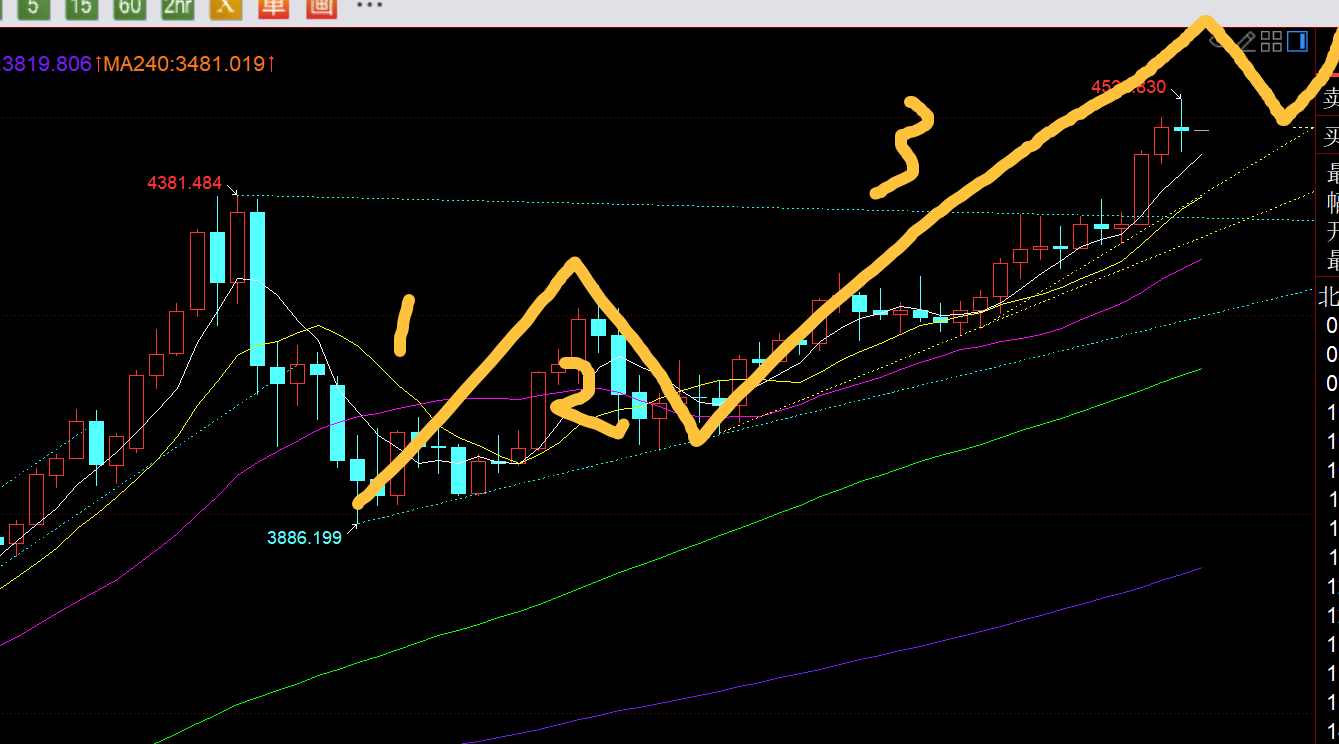Select the 2hr period button

177,8
